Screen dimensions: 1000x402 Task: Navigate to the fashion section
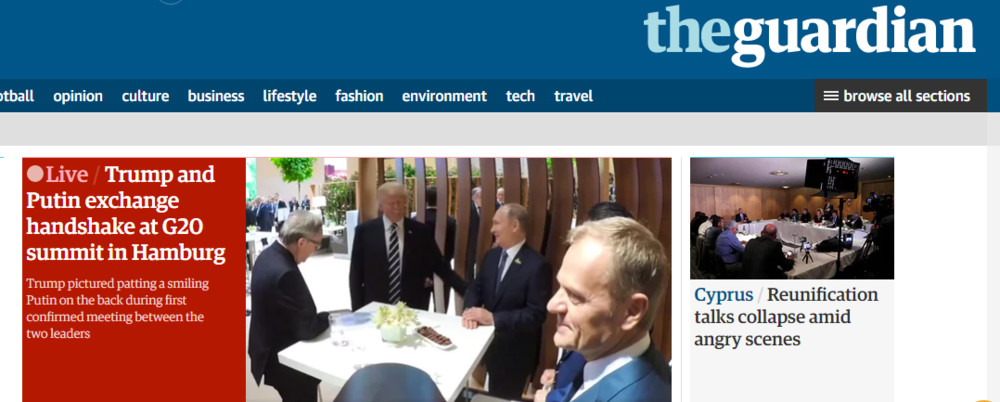(x=359, y=96)
